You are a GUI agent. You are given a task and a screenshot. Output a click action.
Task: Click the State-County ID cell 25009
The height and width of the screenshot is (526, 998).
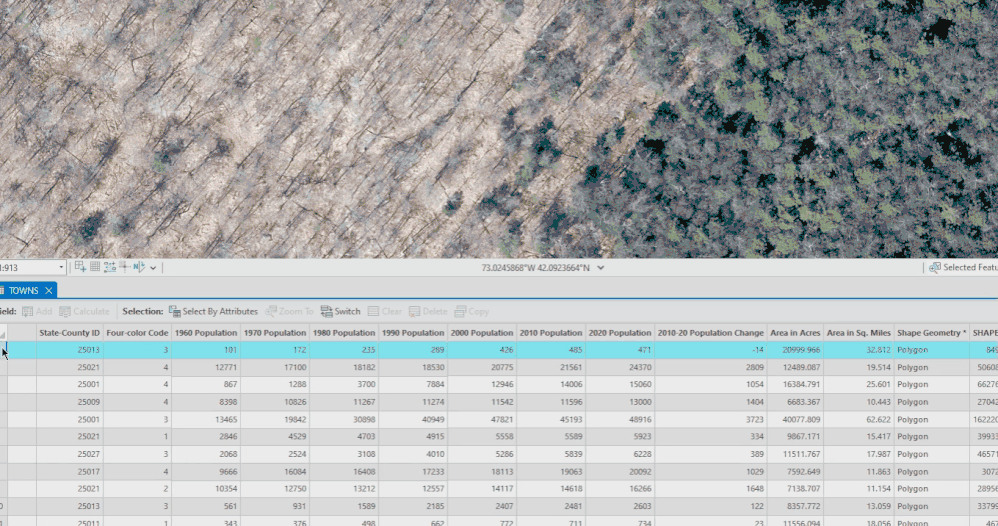click(69, 402)
